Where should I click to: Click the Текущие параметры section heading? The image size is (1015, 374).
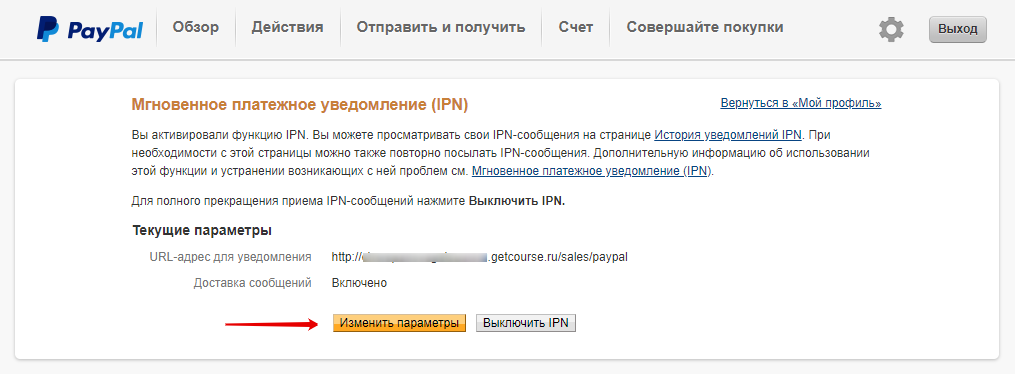pyautogui.click(x=202, y=230)
